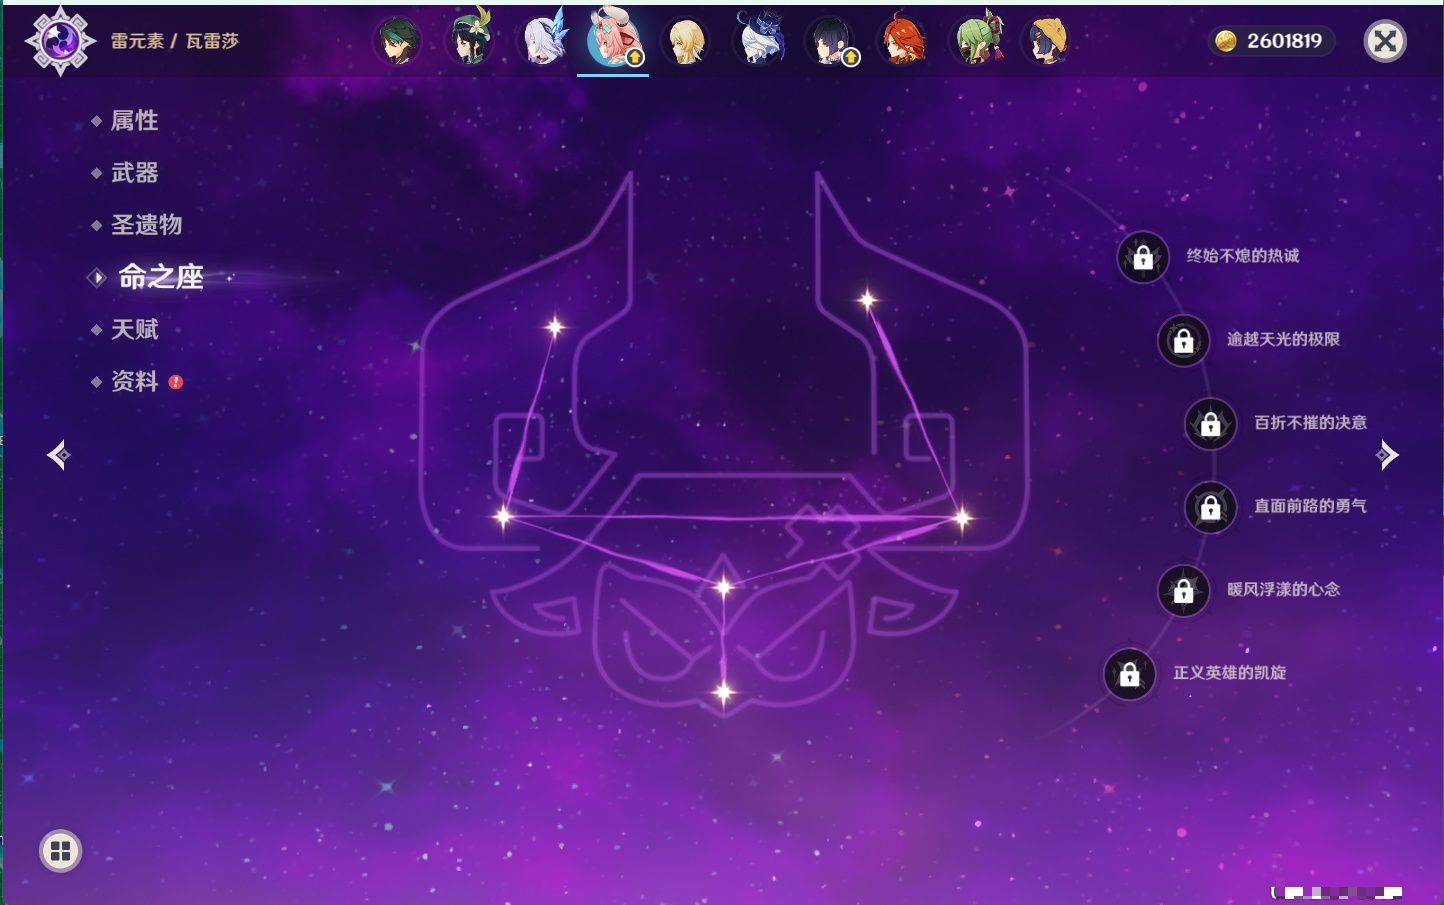Open constellation label 暖风浮漾的心念
The image size is (1444, 905).
pos(1283,589)
